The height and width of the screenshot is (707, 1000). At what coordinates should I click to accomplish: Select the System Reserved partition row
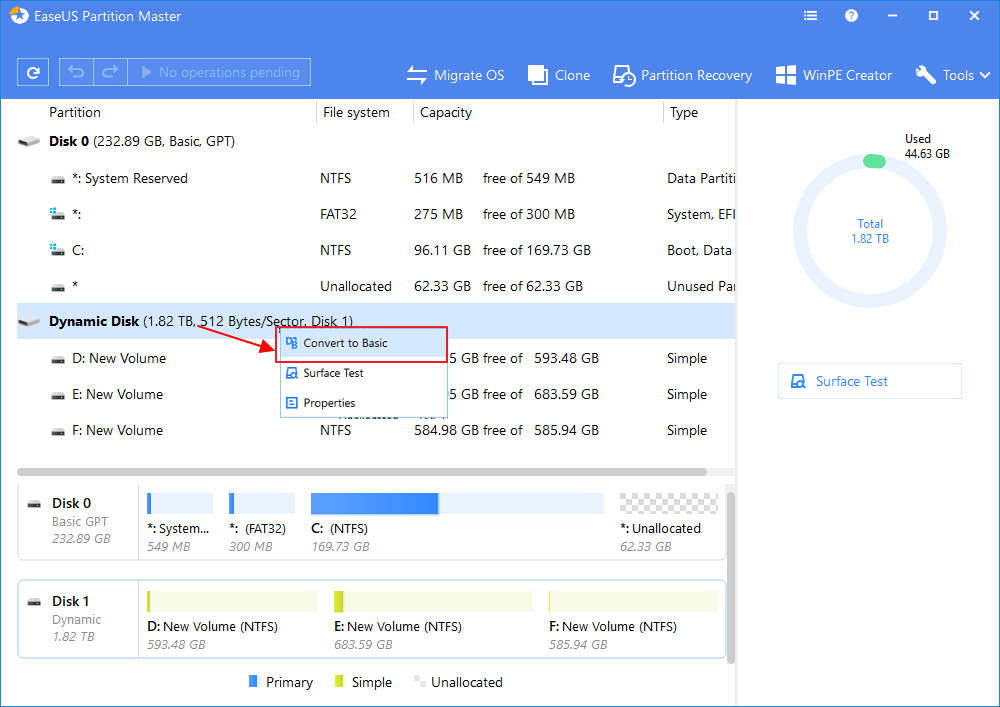pos(376,179)
